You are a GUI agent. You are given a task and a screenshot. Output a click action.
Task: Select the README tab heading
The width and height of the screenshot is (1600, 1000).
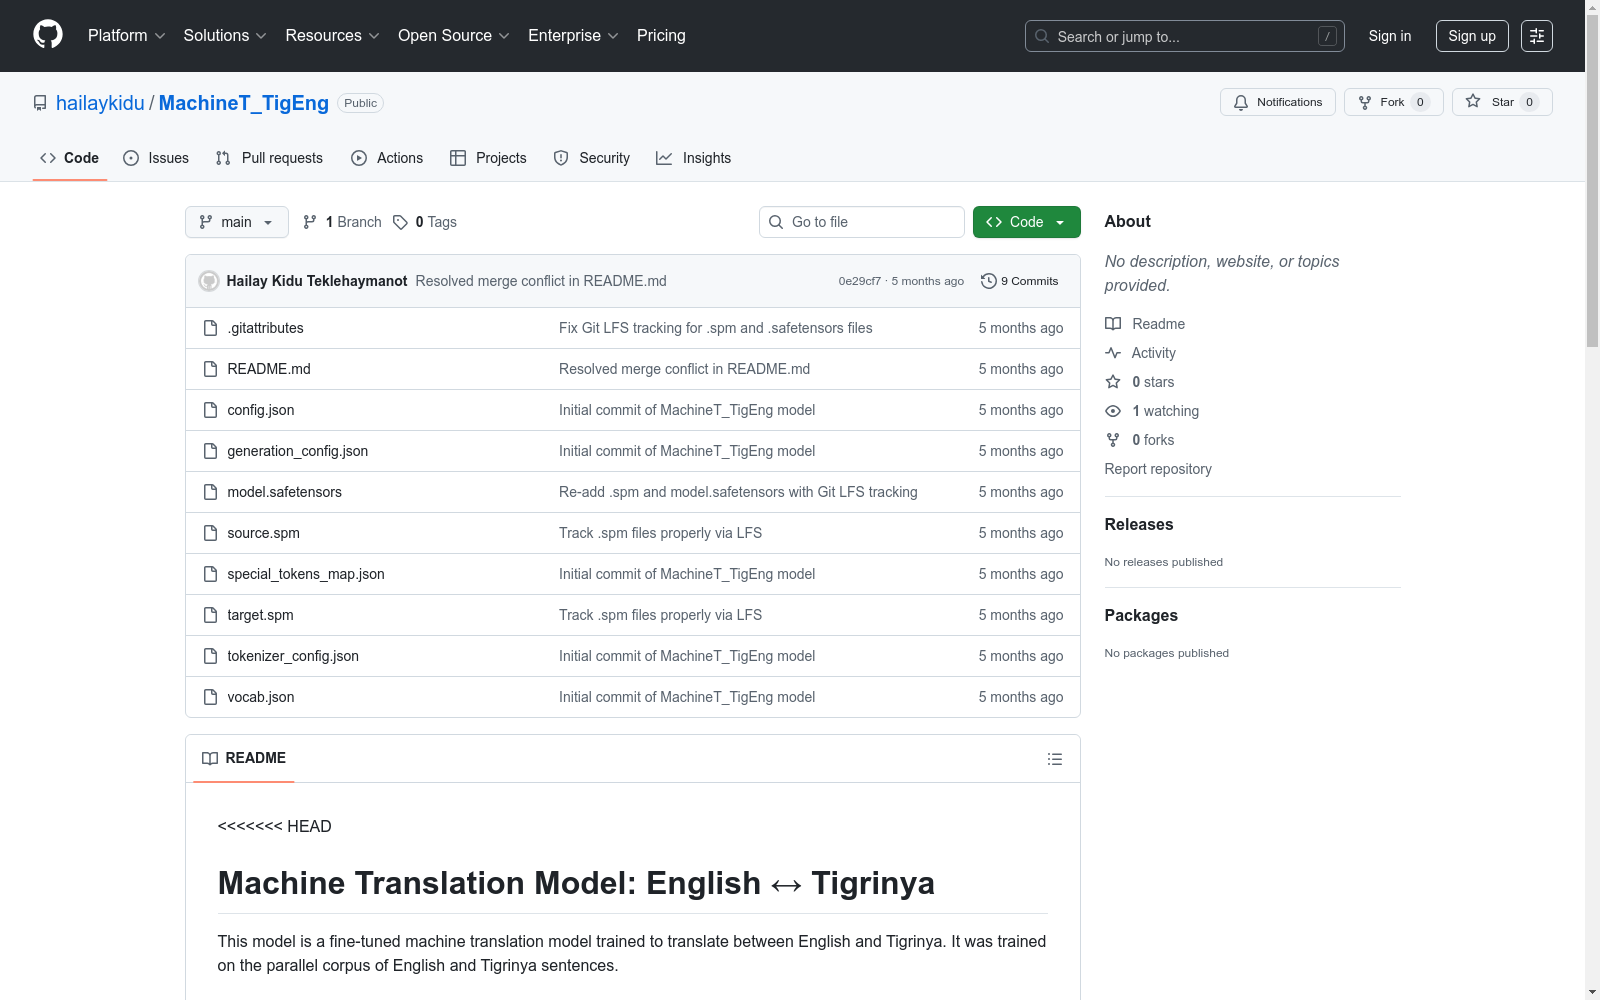[244, 758]
